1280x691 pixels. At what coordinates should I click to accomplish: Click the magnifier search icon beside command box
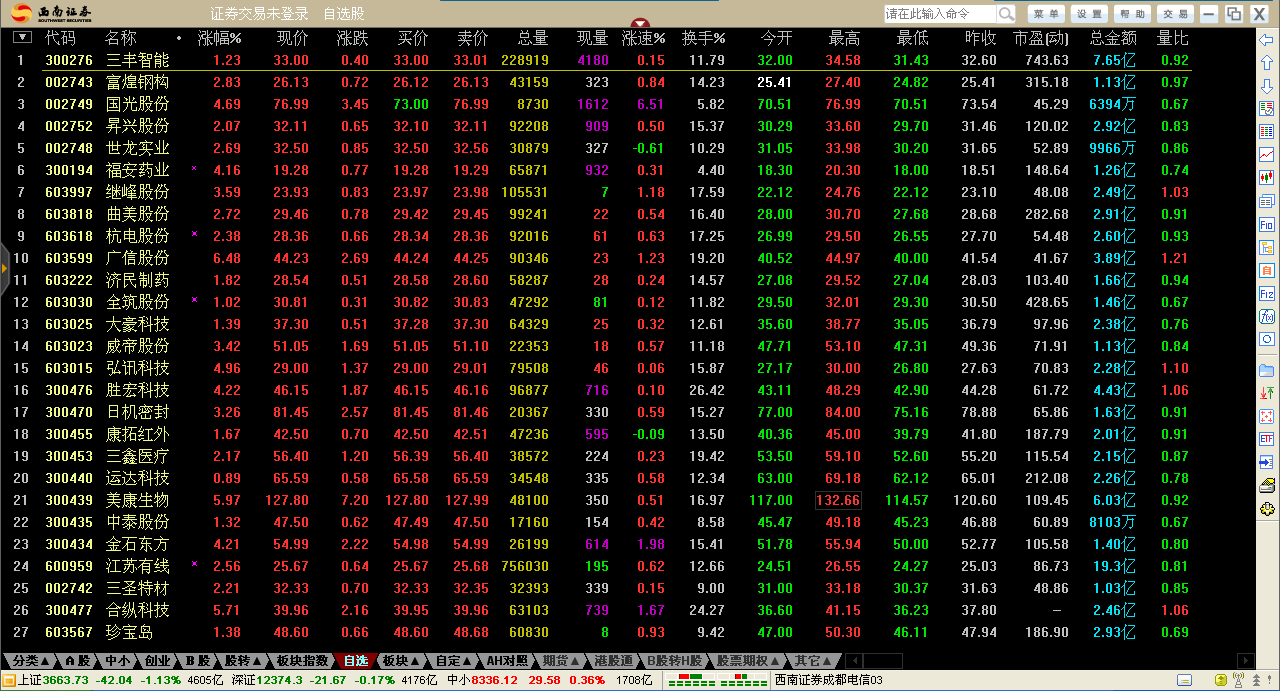coord(1006,14)
